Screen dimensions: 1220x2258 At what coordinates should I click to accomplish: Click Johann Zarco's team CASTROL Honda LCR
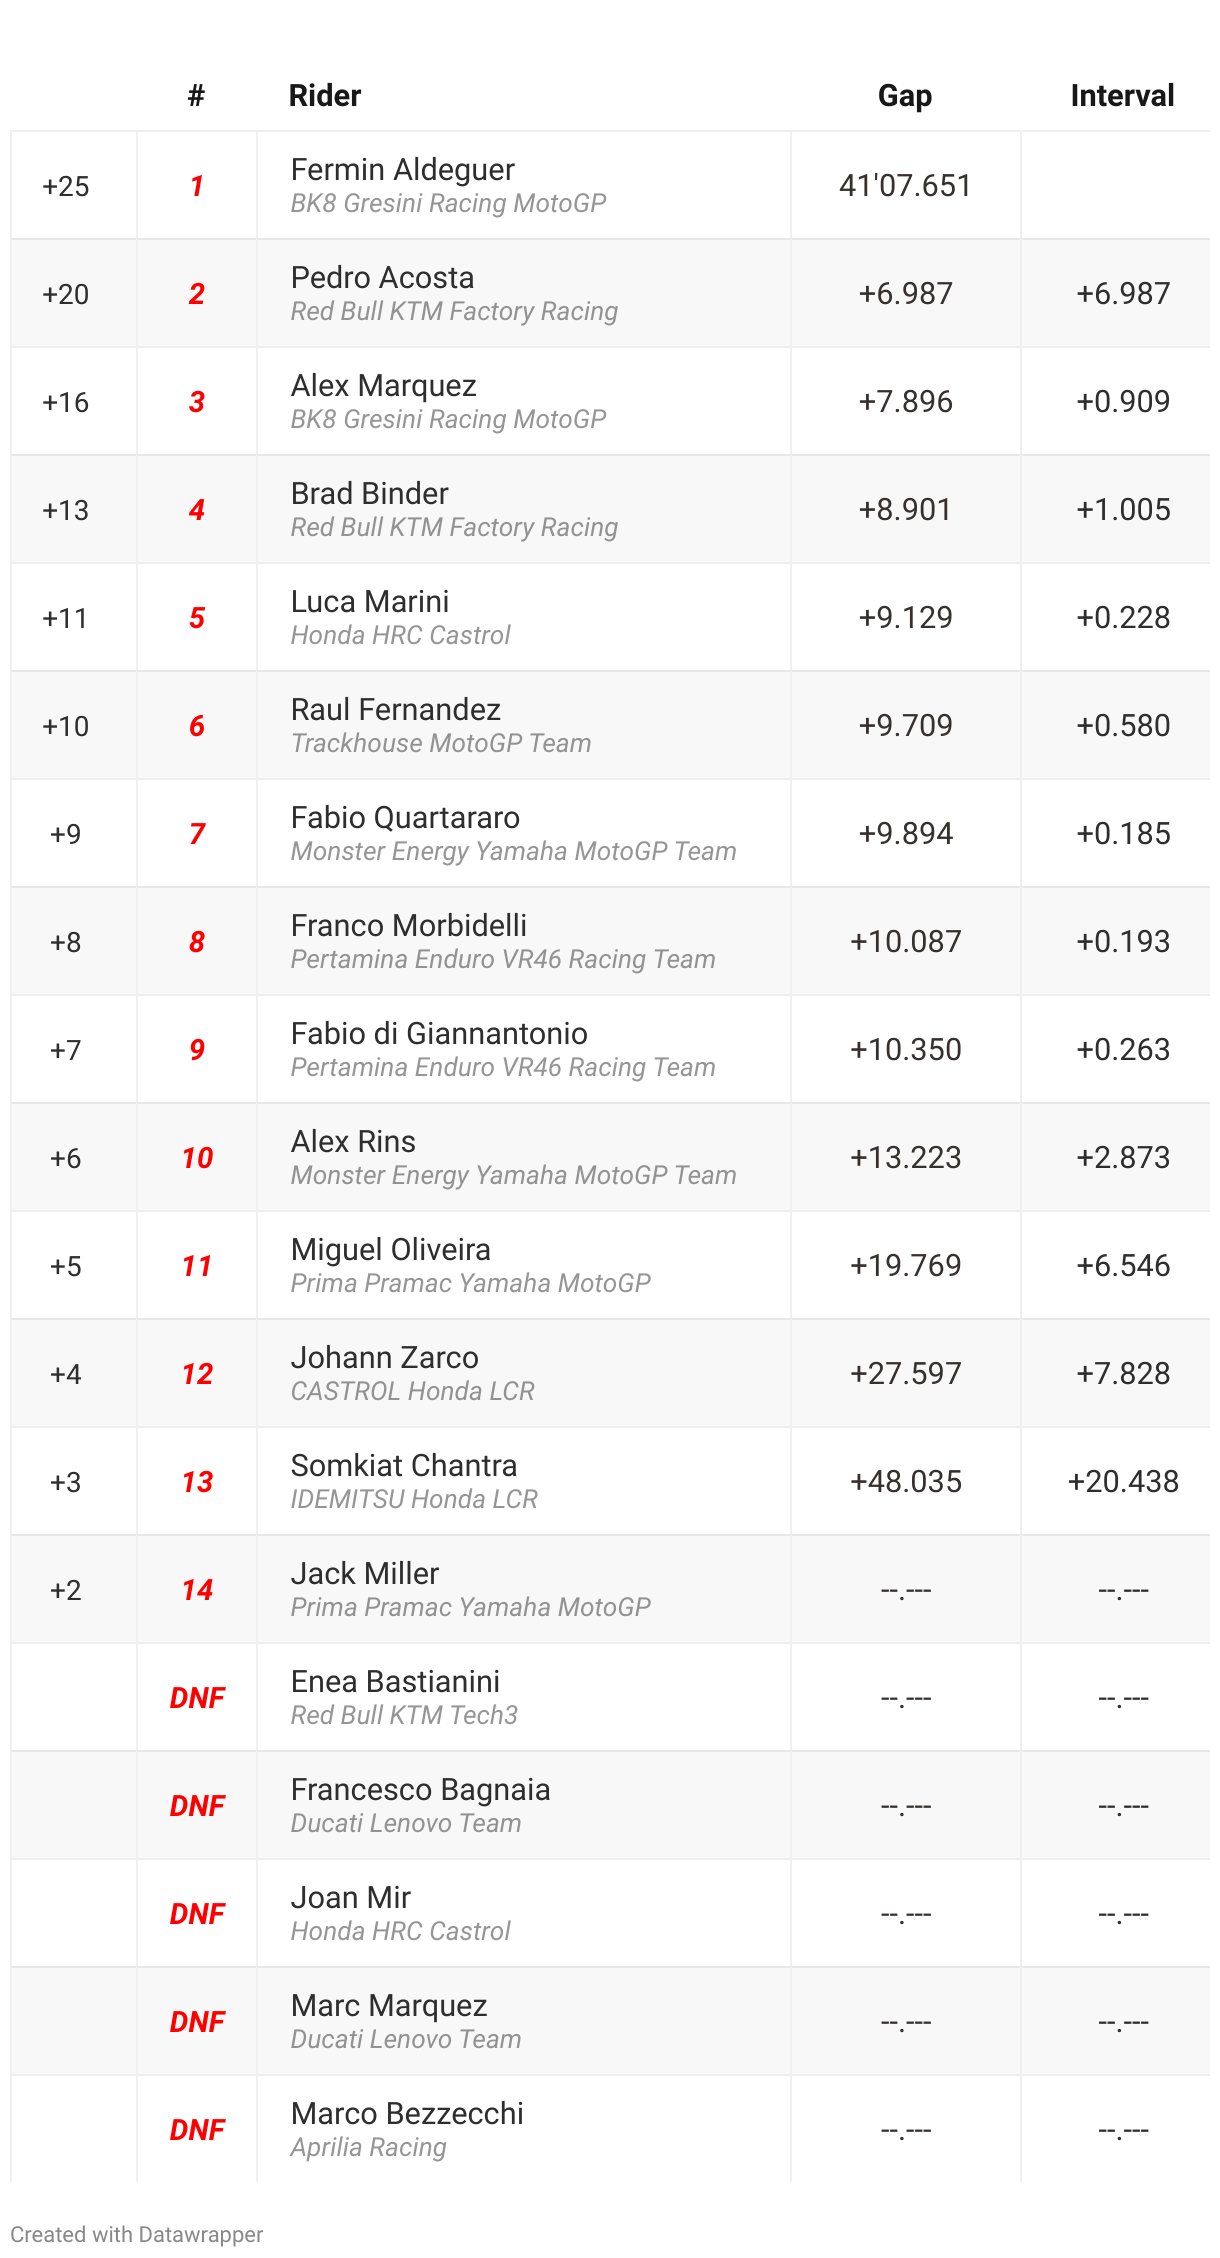[413, 1391]
